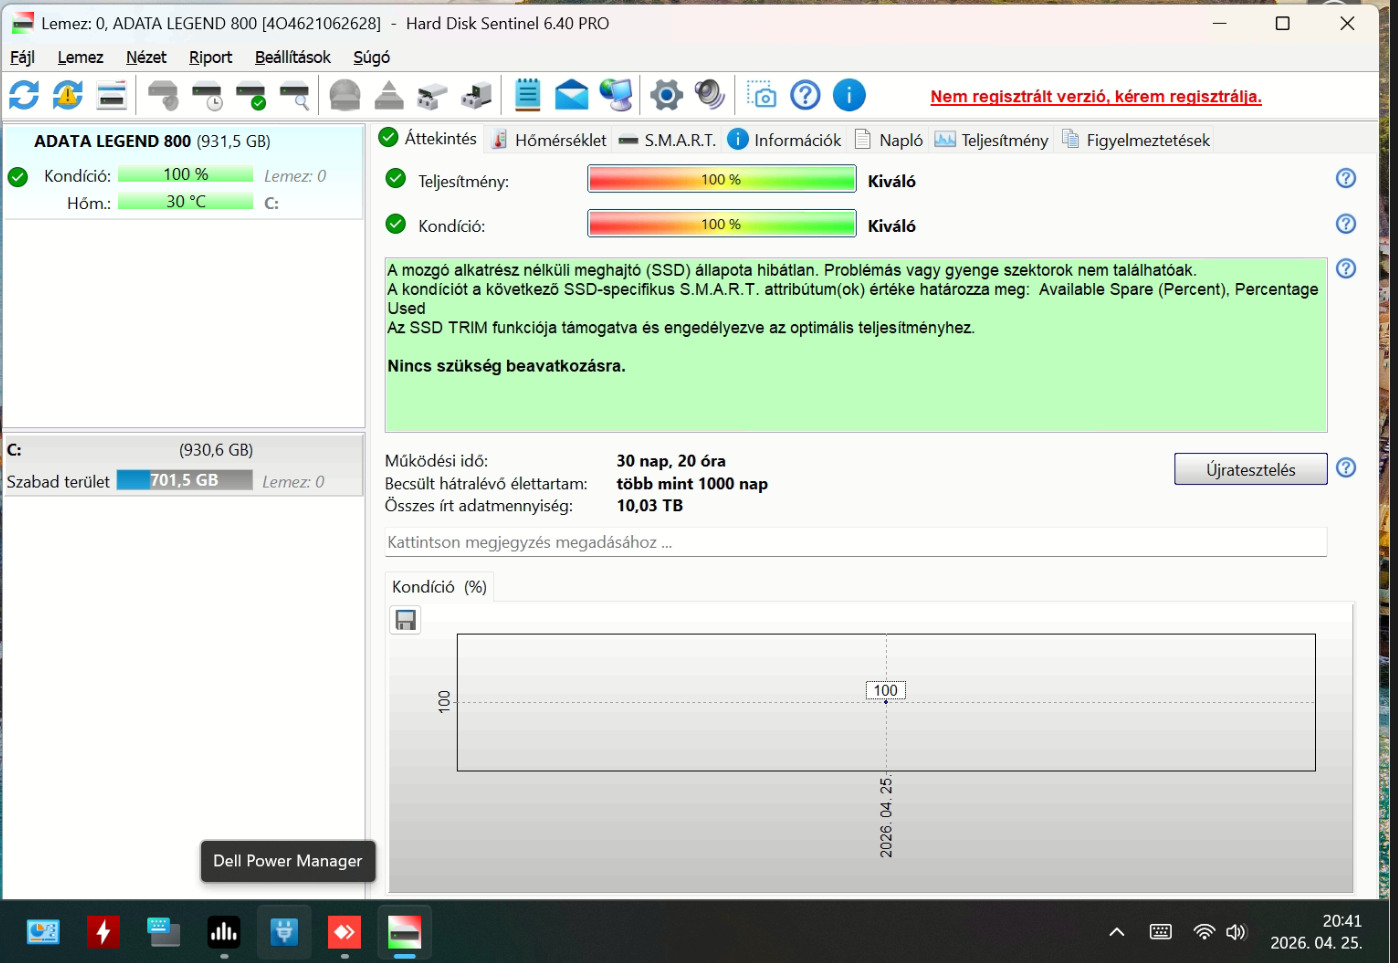The height and width of the screenshot is (963, 1398).
Task: Open the Riport menu
Action: [x=210, y=57]
